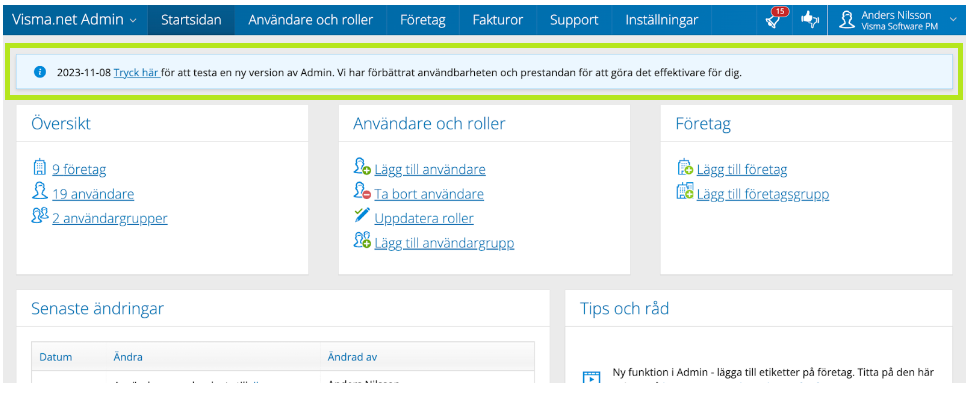Open Användare och roller menu
Image resolution: width=970 pixels, height=393 pixels.
311,20
